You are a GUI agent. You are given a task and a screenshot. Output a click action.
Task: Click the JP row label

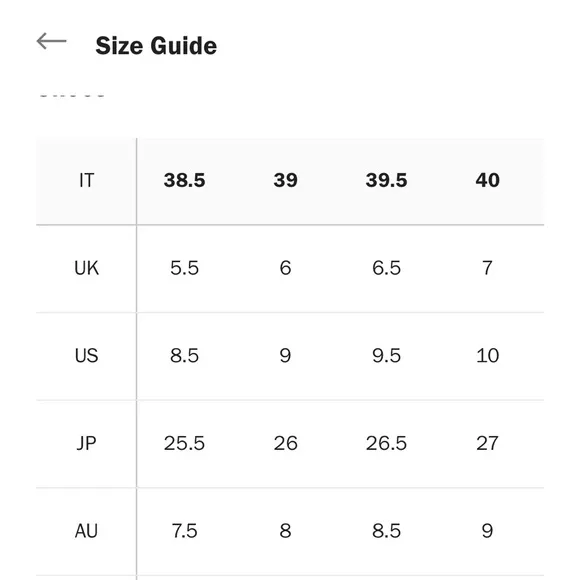point(87,444)
